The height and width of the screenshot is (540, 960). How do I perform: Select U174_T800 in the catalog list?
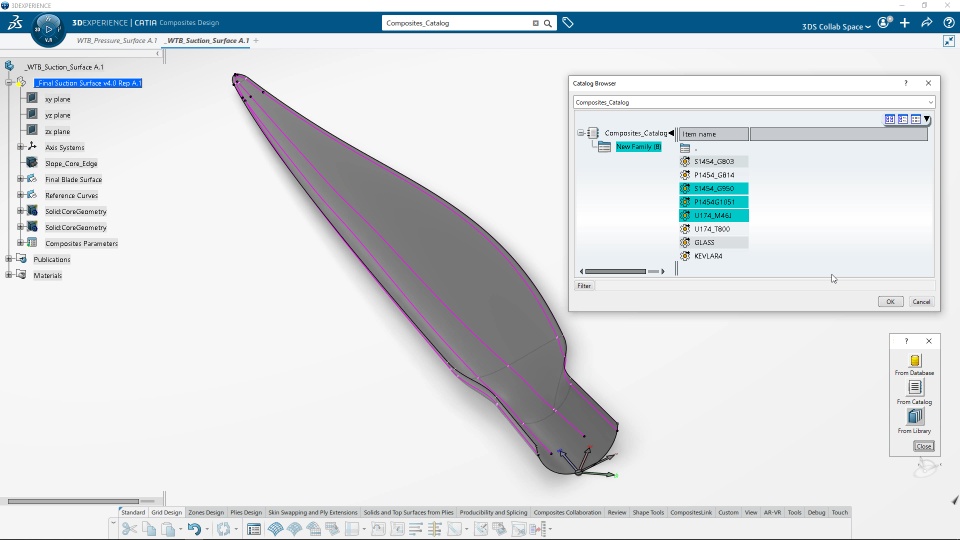(x=712, y=229)
